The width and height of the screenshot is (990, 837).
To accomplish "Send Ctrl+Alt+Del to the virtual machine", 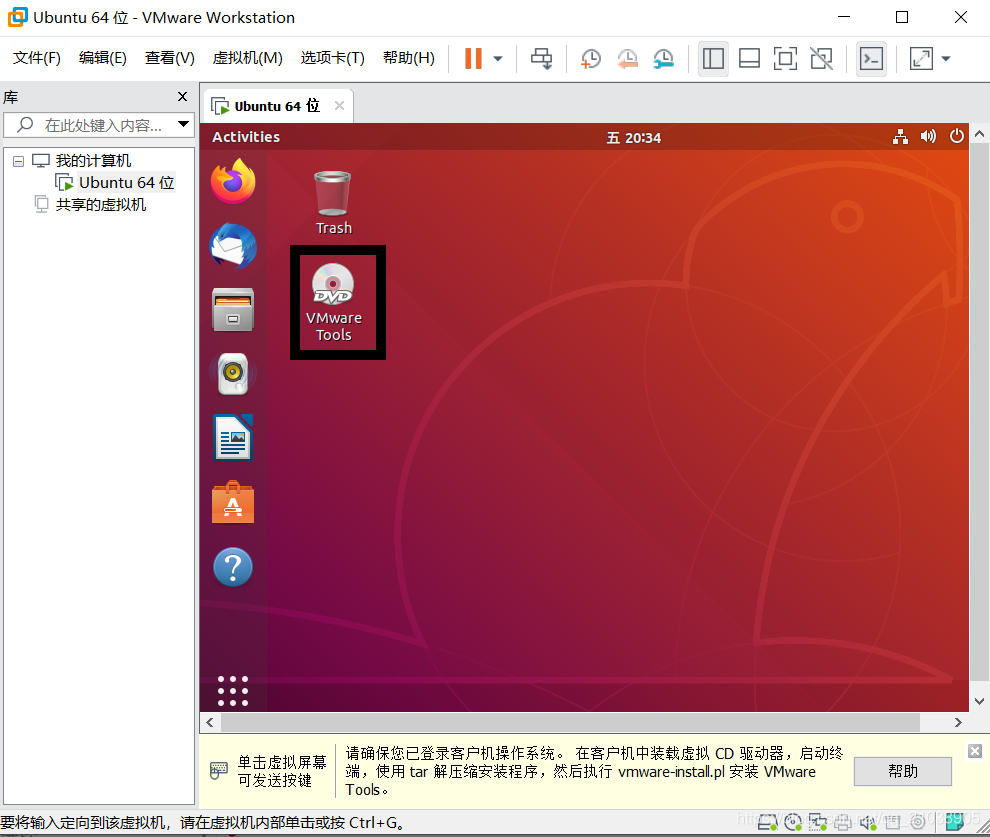I will click(541, 59).
